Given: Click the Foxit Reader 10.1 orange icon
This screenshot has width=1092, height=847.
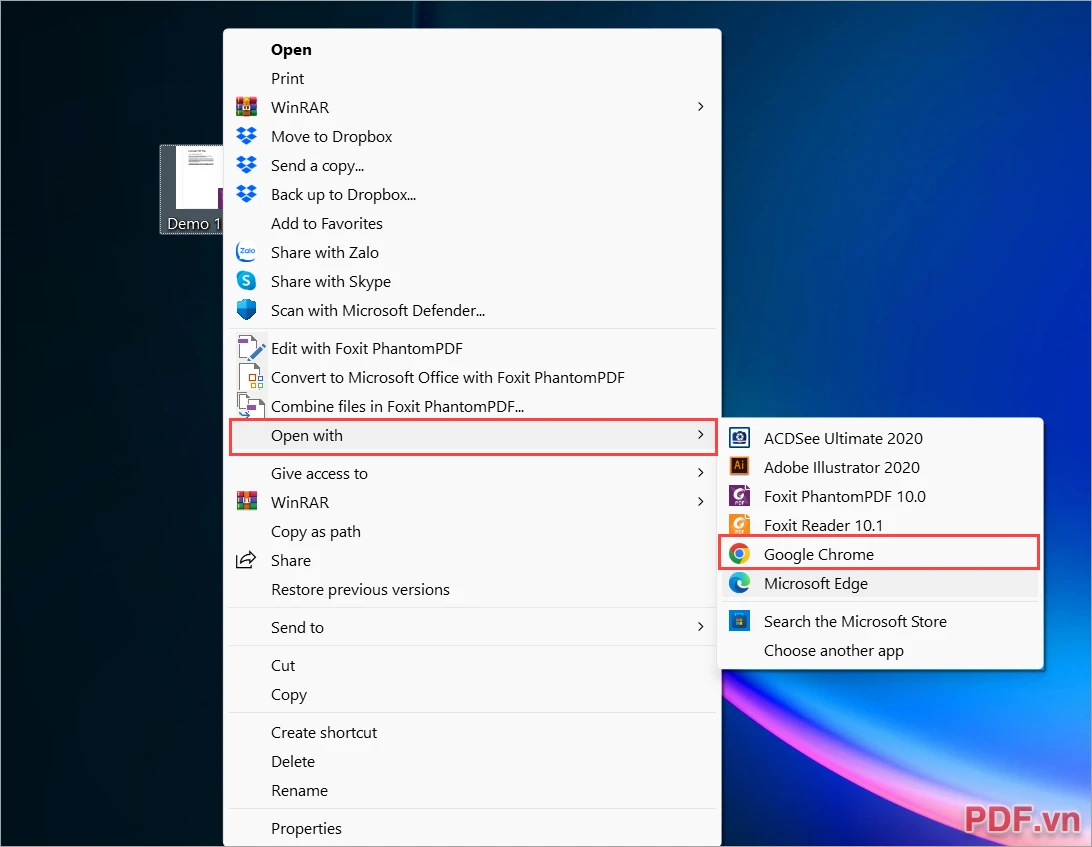Looking at the screenshot, I should (740, 524).
